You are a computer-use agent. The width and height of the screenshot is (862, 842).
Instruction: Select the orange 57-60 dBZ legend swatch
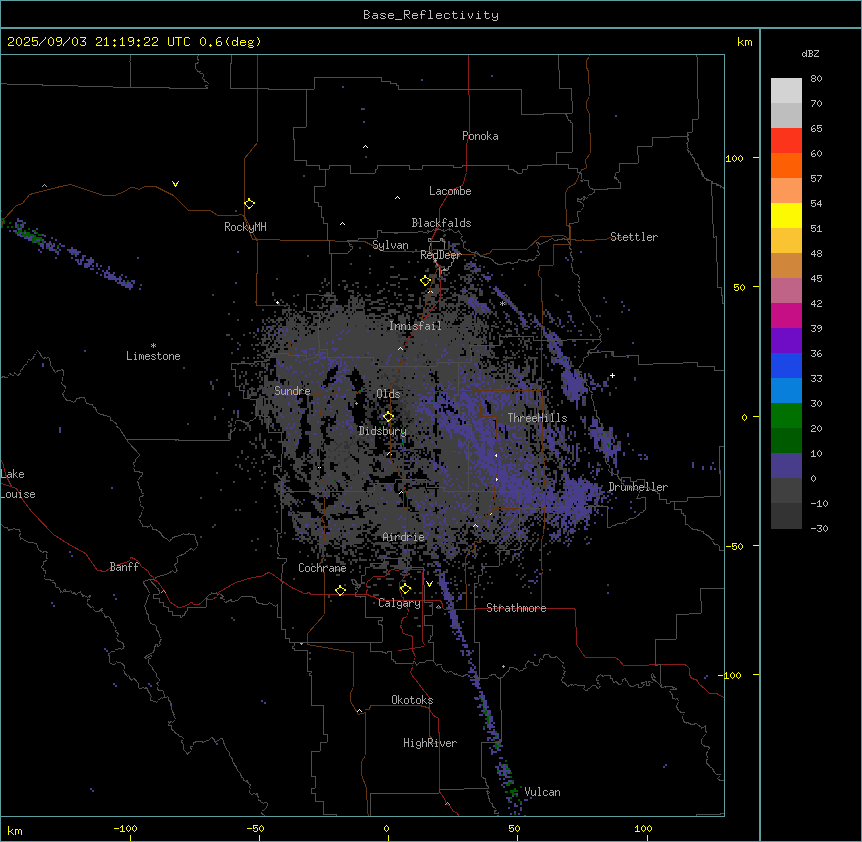point(786,165)
